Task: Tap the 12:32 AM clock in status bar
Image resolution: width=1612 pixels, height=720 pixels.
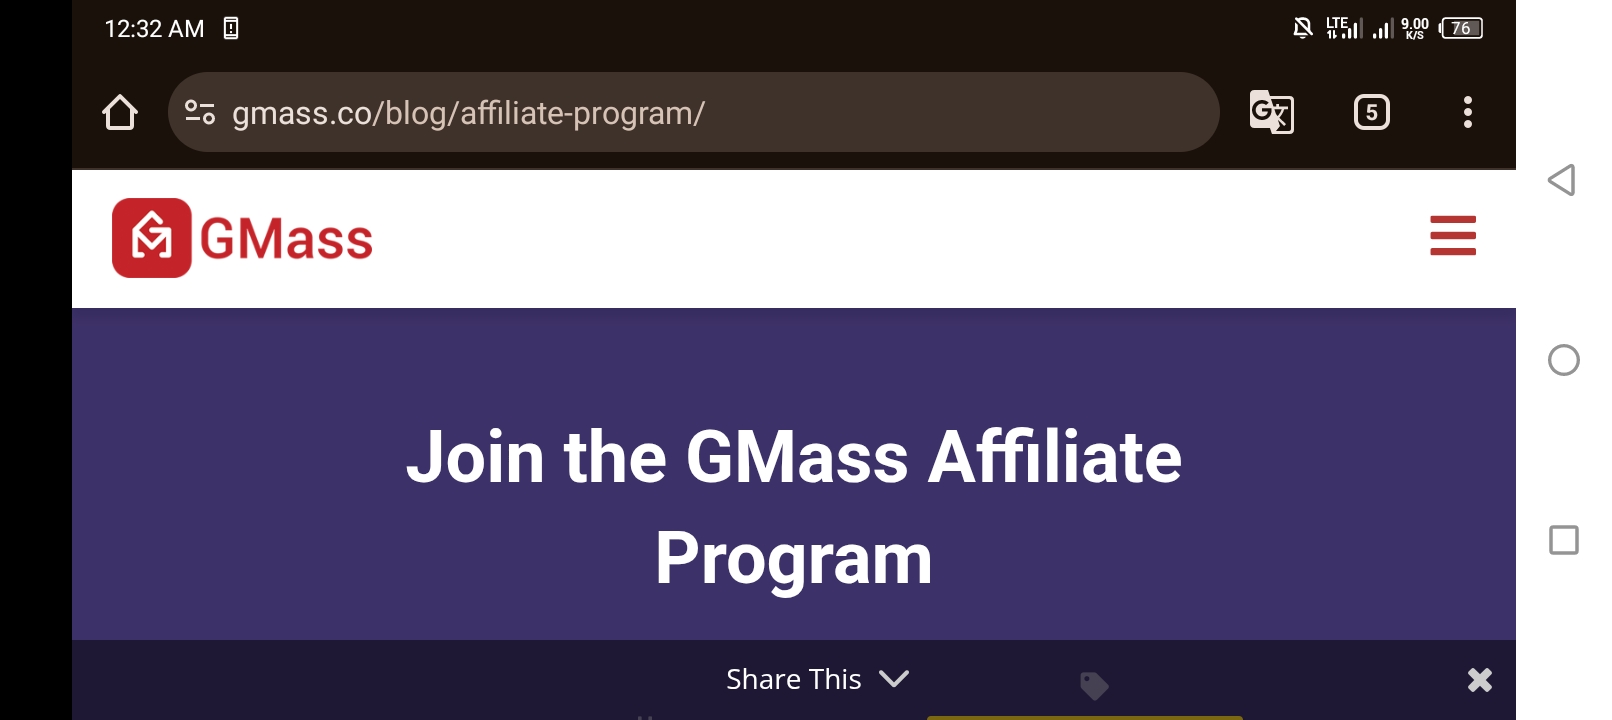Action: 154,29
